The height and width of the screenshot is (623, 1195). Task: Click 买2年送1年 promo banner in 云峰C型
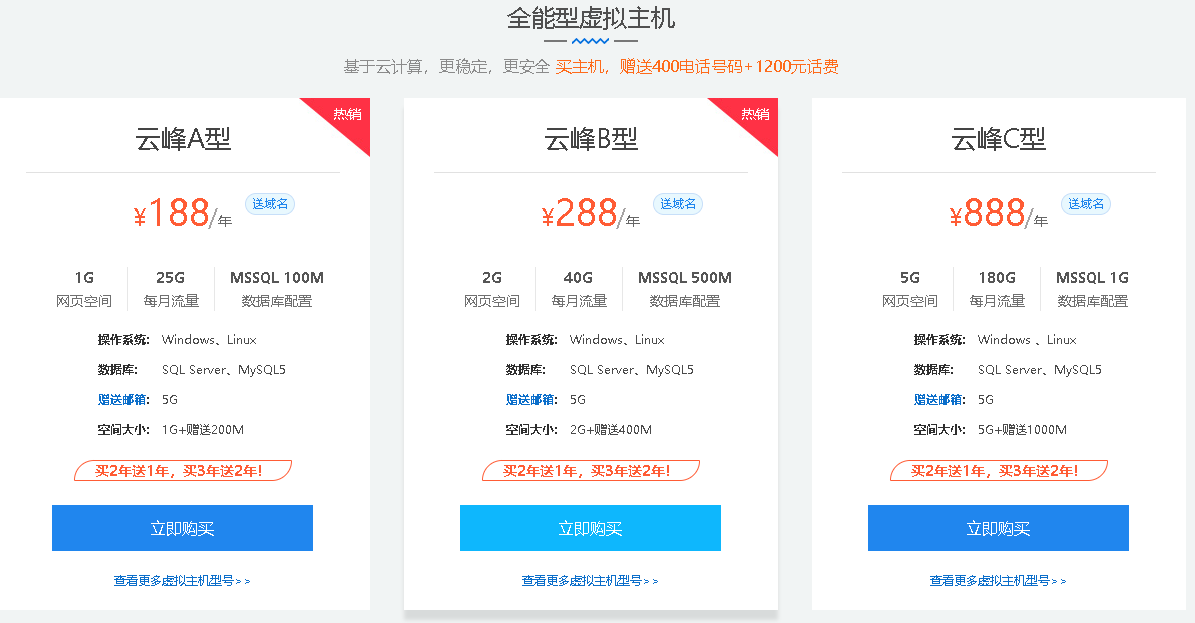tap(998, 470)
